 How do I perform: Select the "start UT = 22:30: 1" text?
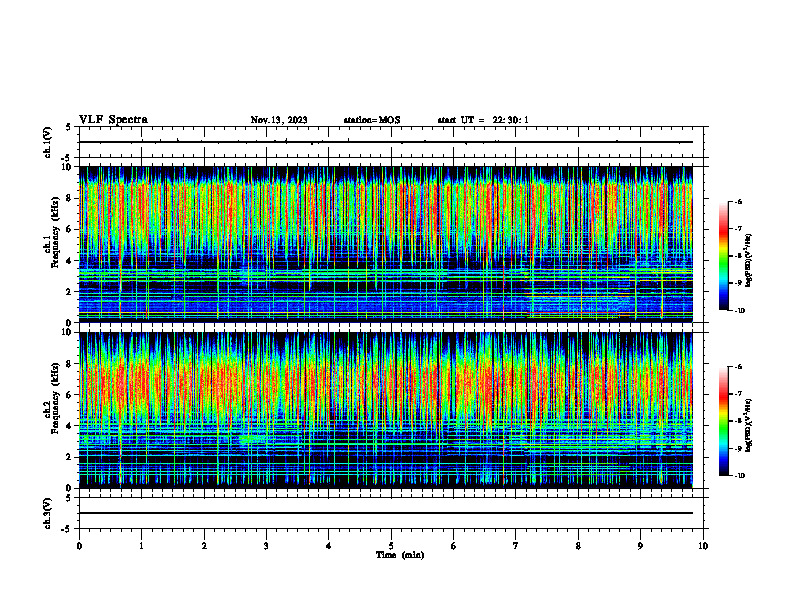[483, 120]
